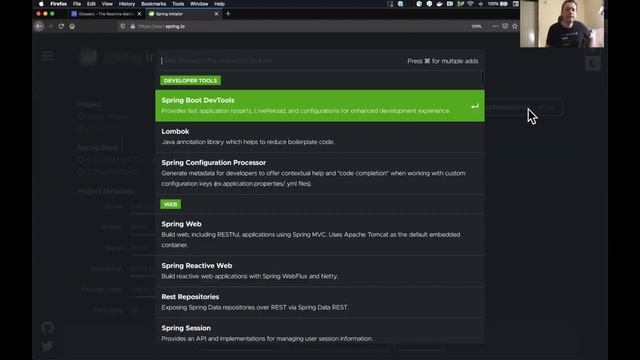Add the Lombok dependency
The width and height of the screenshot is (640, 360).
pyautogui.click(x=320, y=137)
